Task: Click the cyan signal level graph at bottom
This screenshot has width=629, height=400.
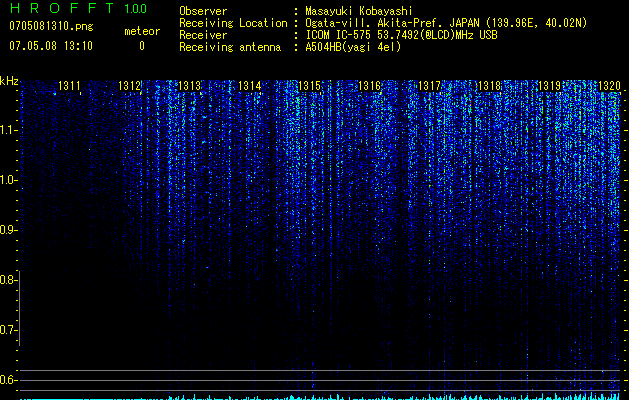Action: pos(321,397)
